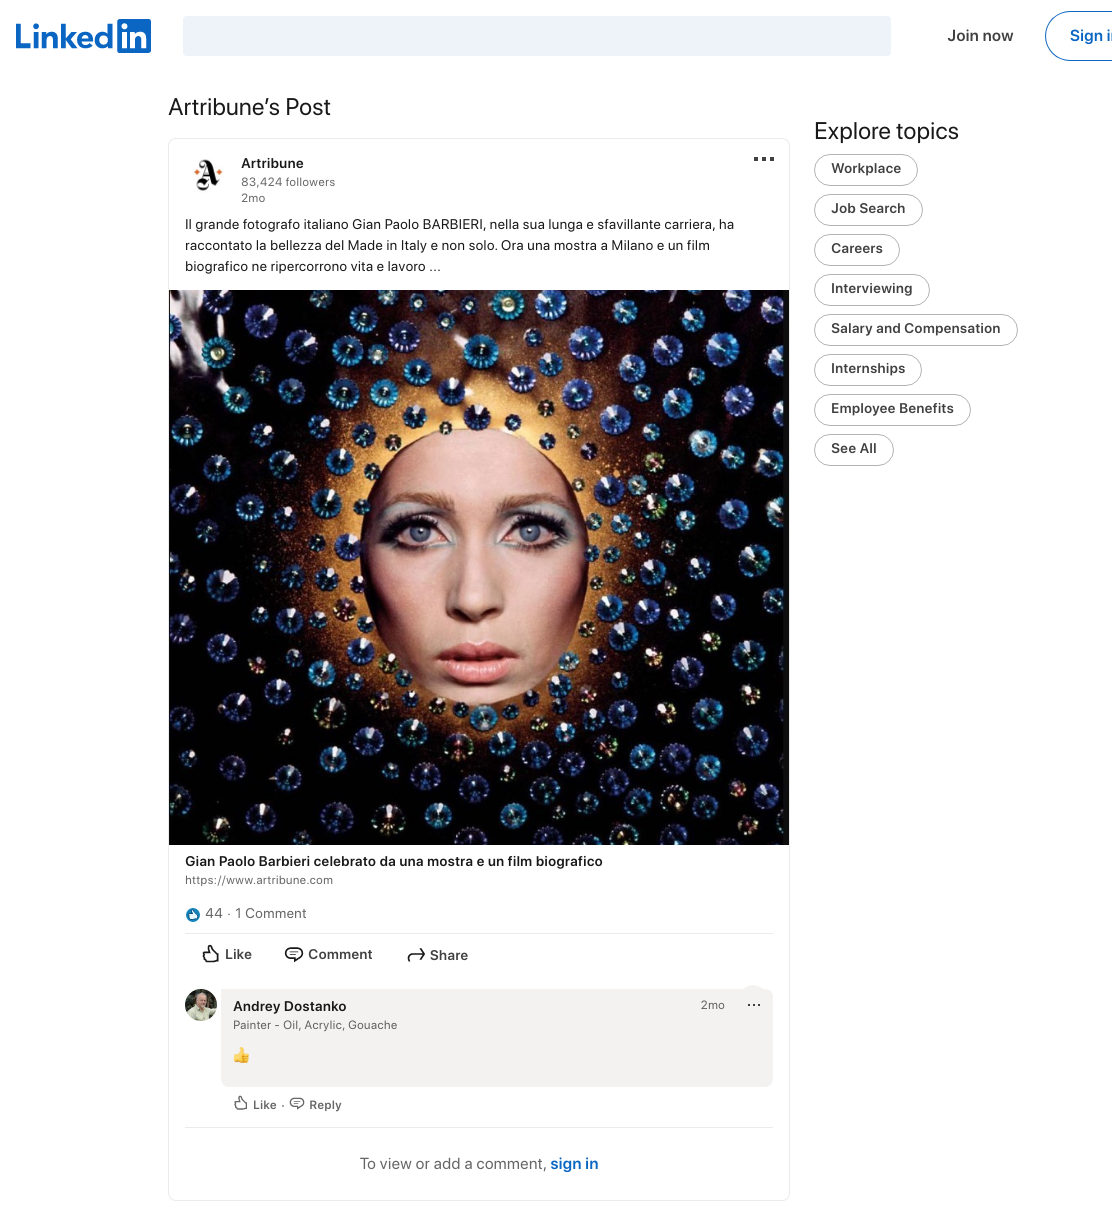Open Andrey Dostanko name link
This screenshot has width=1112, height=1223.
pos(290,1006)
